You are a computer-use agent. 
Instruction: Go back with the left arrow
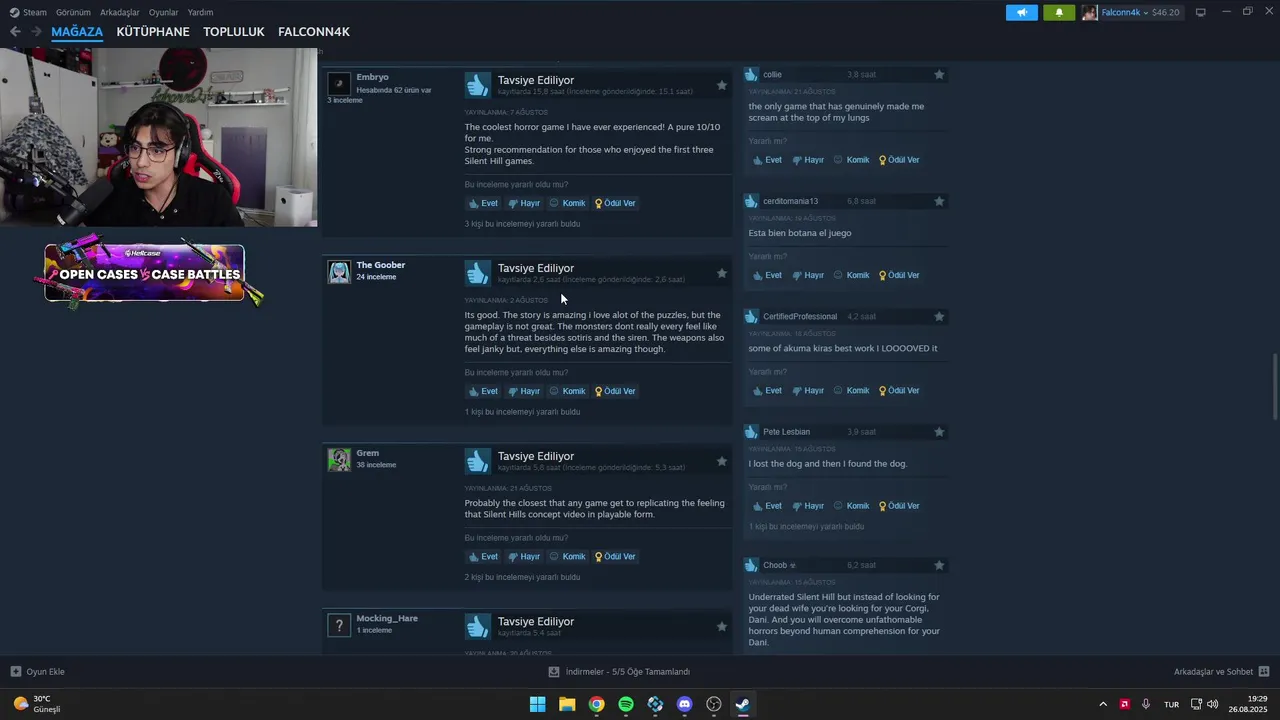tap(15, 32)
